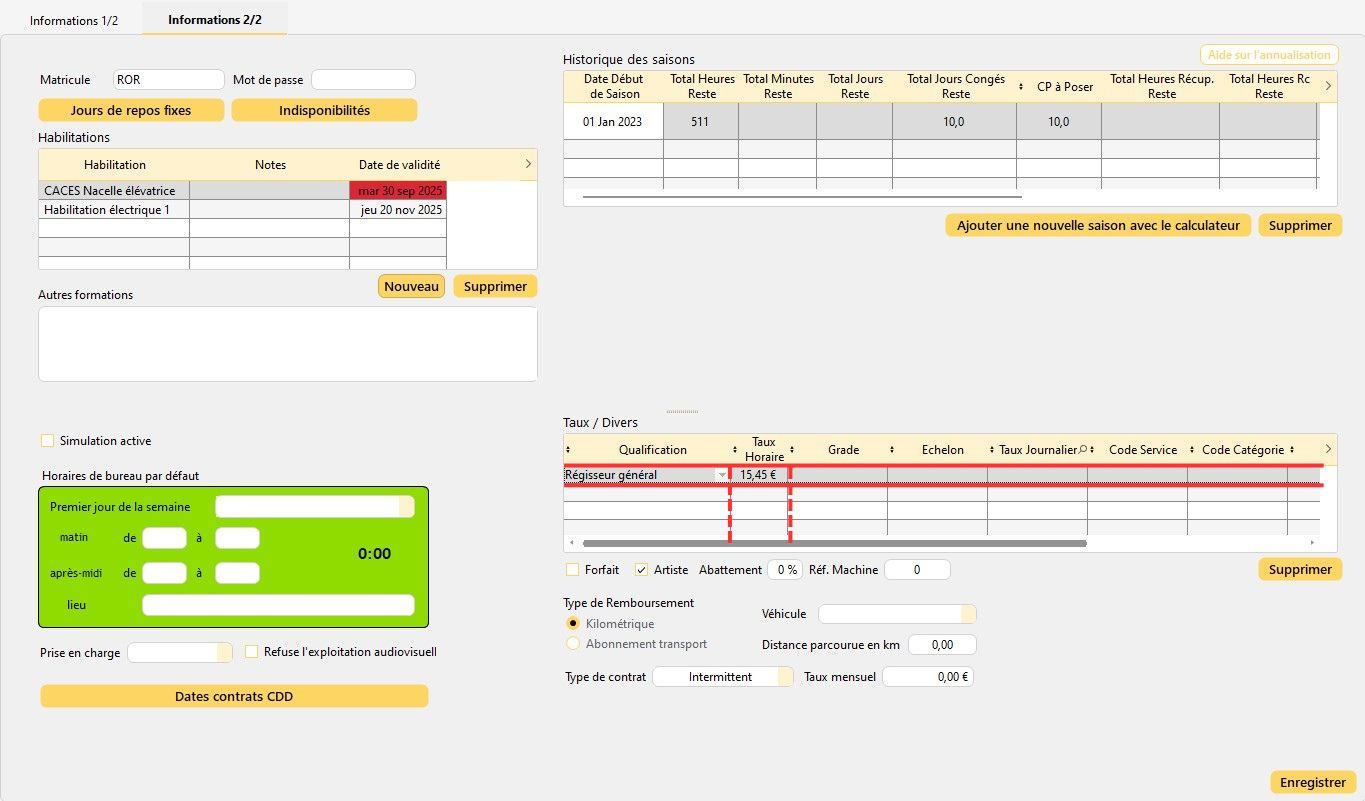This screenshot has height=801, width=1365.
Task: Switch to the Informations 1/2 tab
Action: click(74, 21)
